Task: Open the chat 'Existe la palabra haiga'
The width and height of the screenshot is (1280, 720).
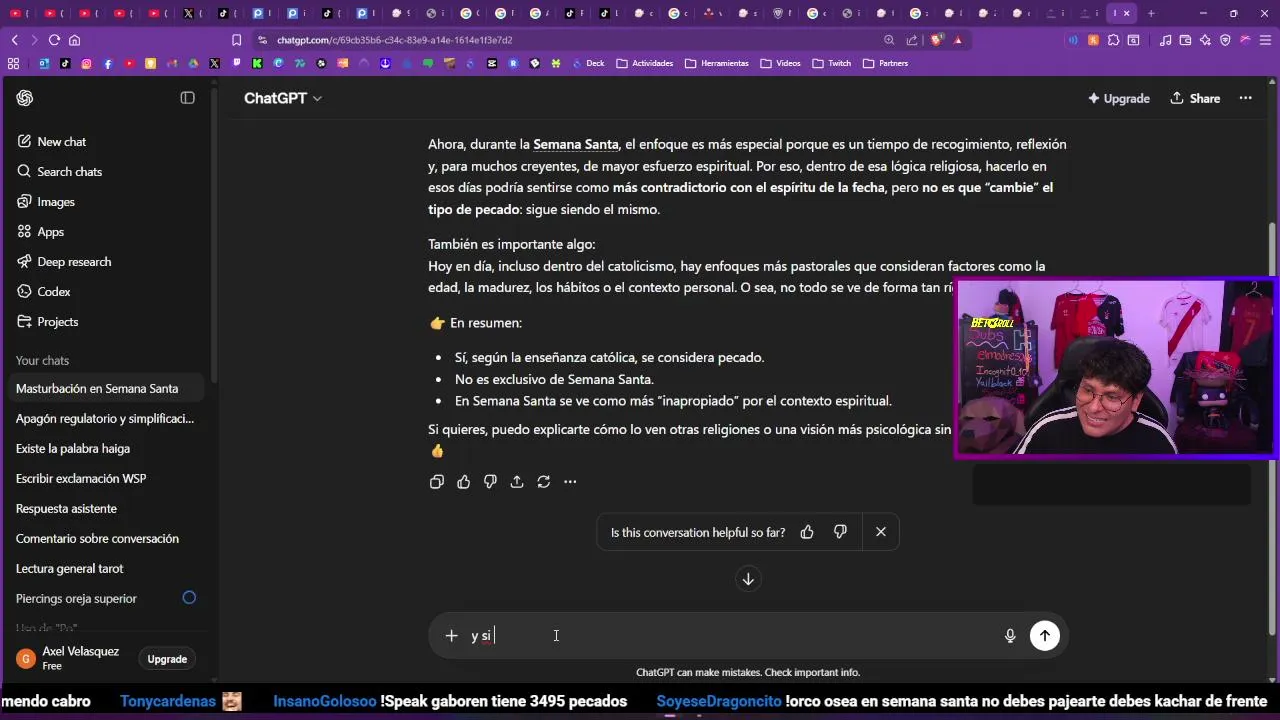Action: (x=106, y=449)
